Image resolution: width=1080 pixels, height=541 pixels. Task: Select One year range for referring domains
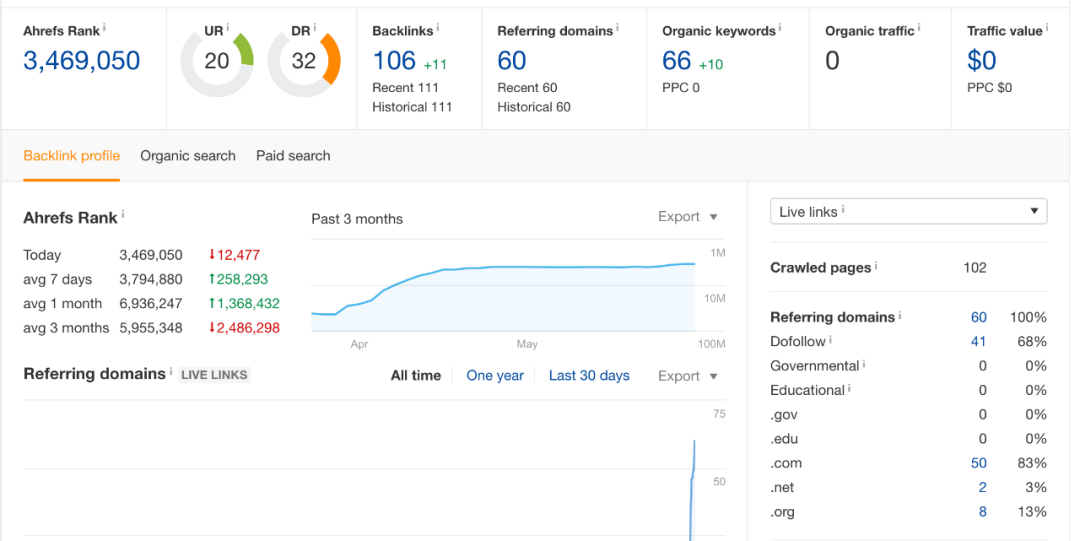[495, 376]
